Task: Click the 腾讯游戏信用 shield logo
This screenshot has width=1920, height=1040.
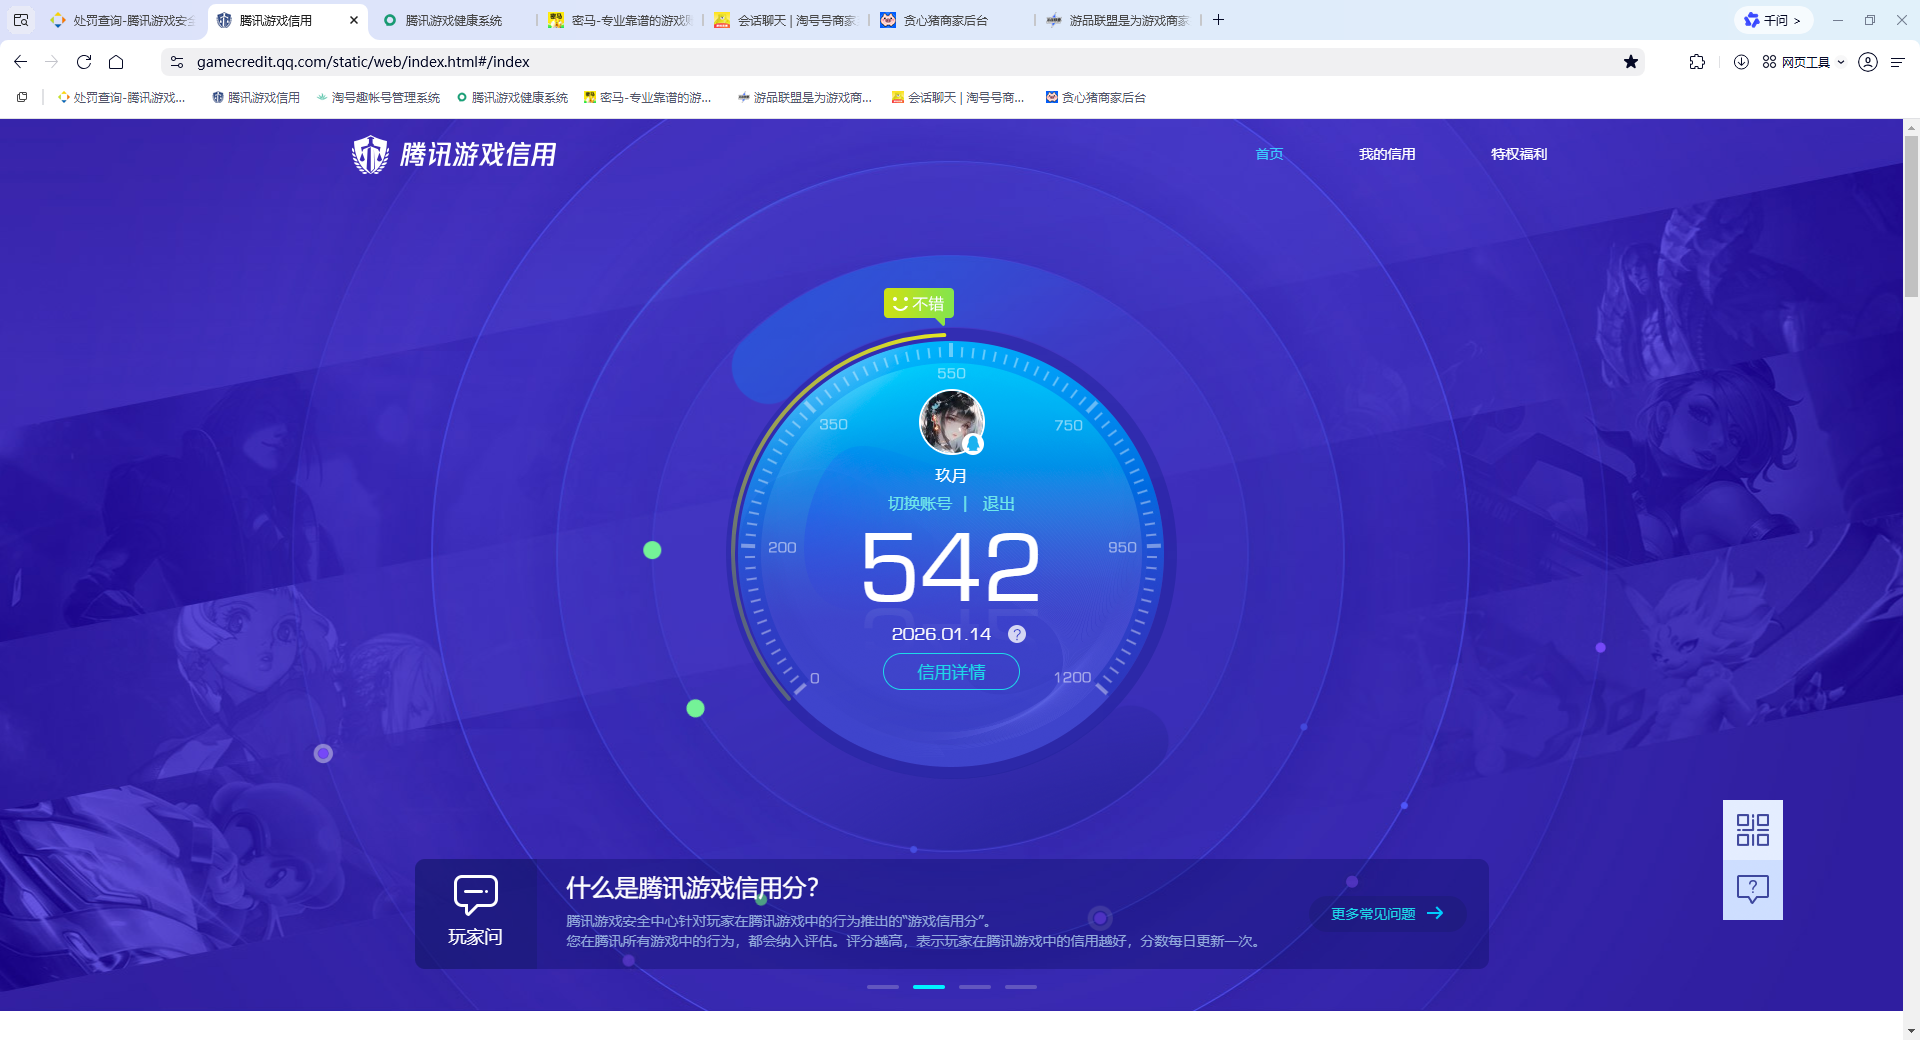Action: (x=370, y=154)
